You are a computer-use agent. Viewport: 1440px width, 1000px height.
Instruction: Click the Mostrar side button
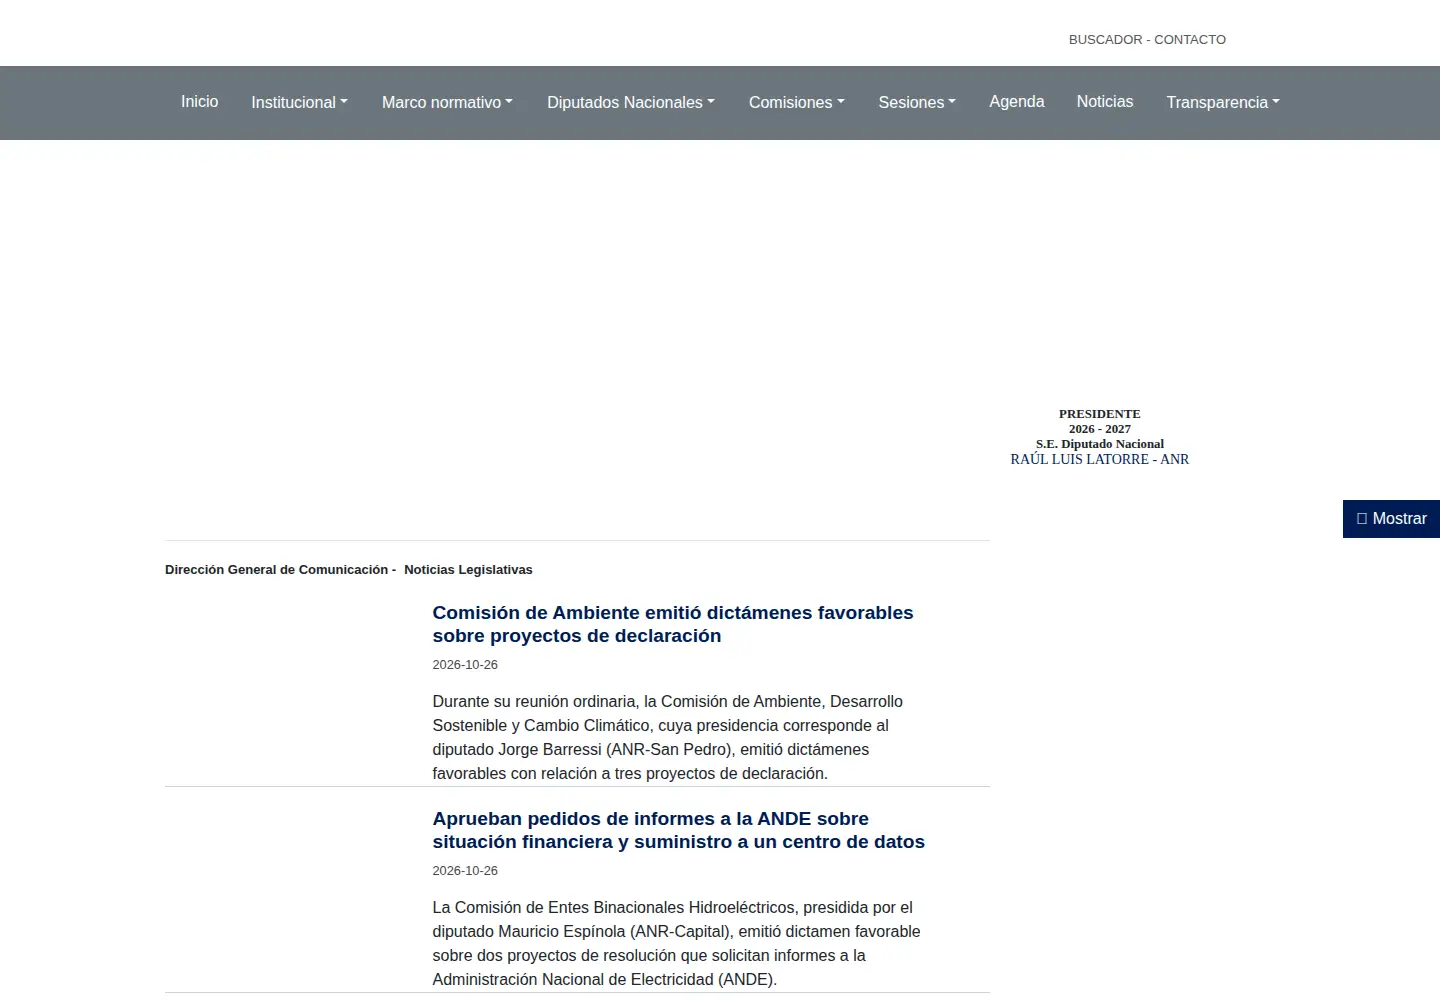(1391, 519)
